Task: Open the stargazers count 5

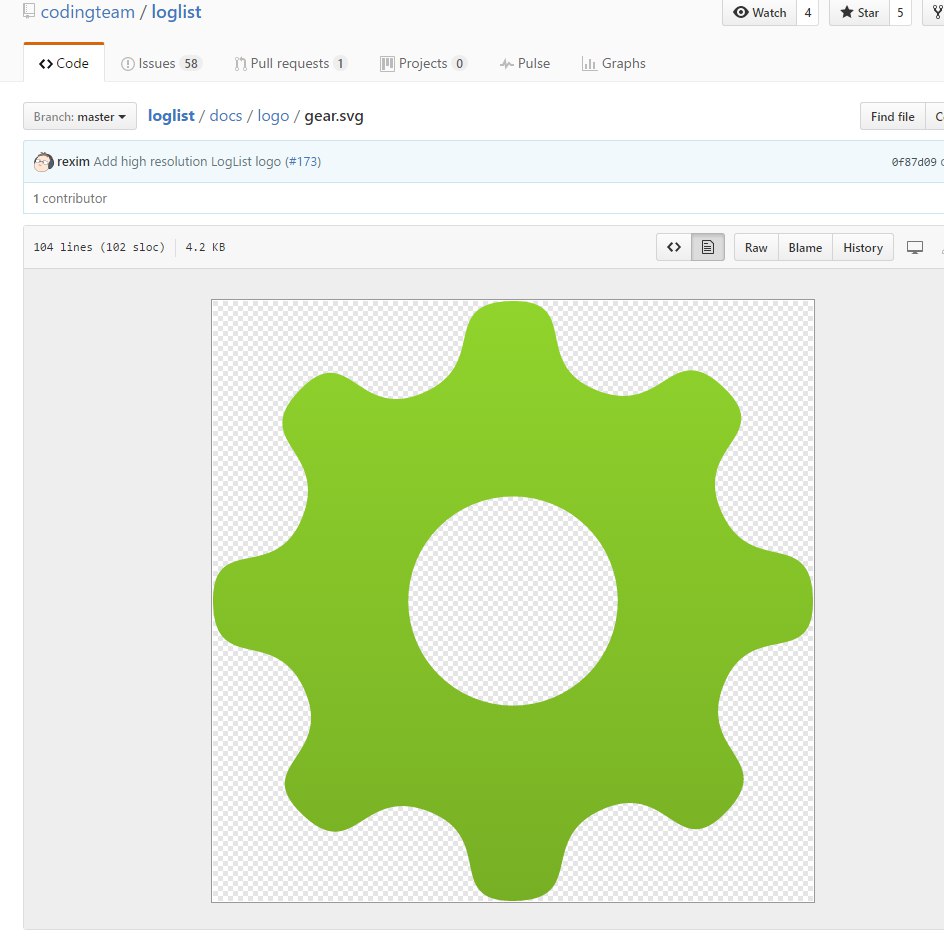Action: point(900,13)
